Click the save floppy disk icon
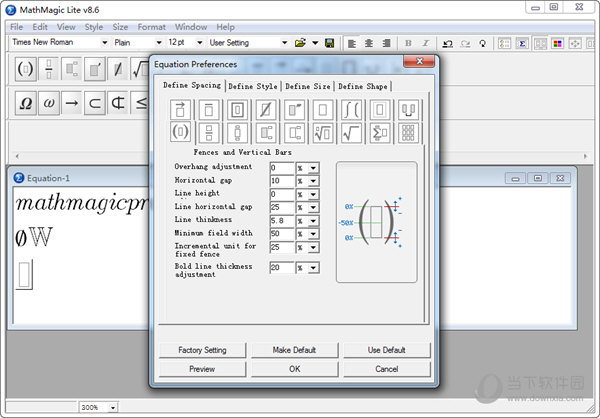The width and height of the screenshot is (600, 418). tap(329, 43)
